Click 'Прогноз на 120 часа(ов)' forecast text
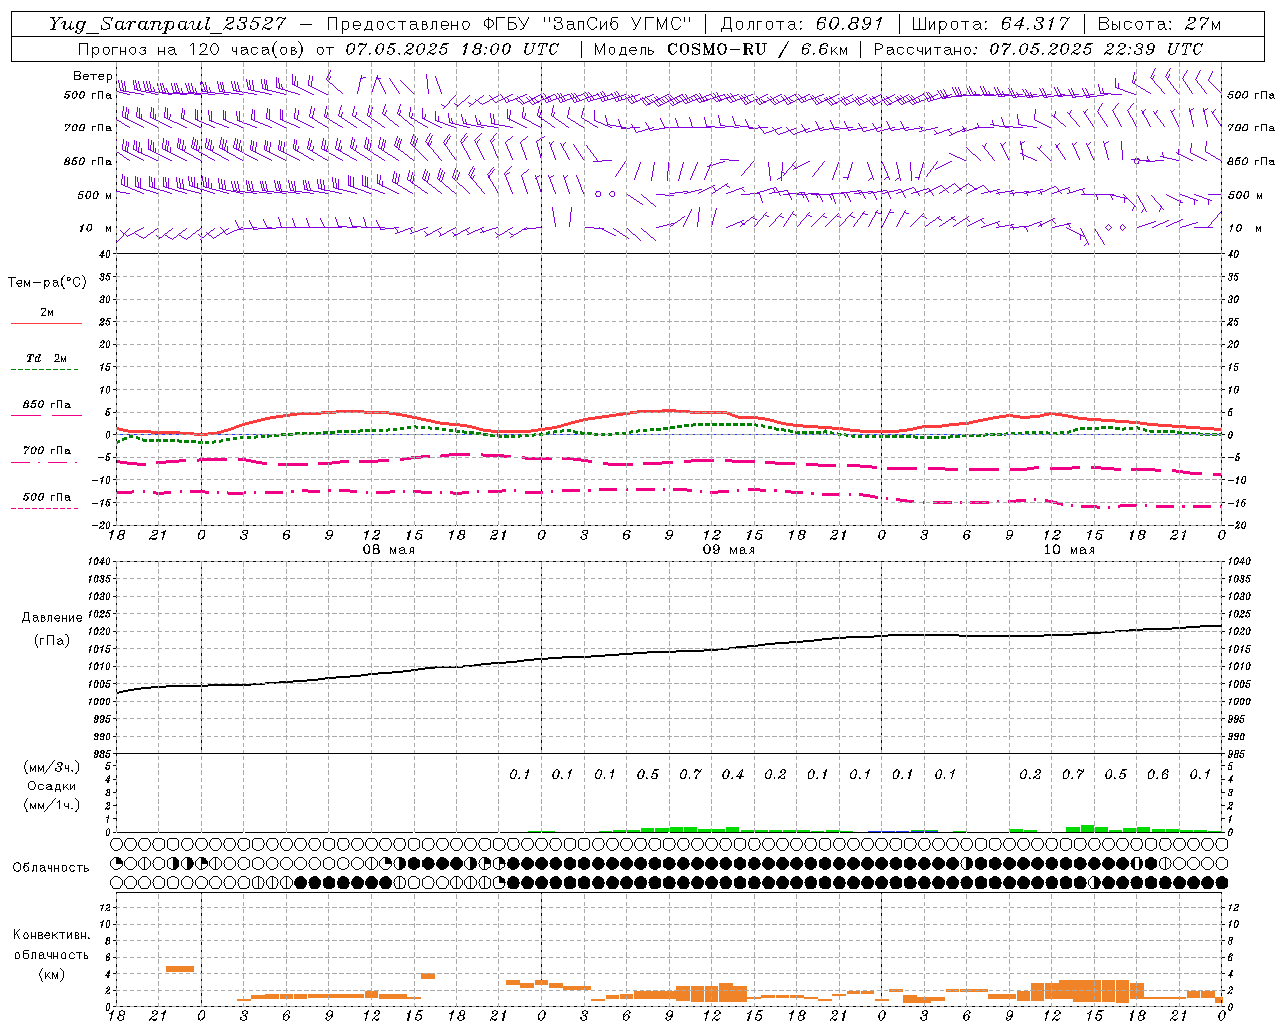 pyautogui.click(x=192, y=49)
